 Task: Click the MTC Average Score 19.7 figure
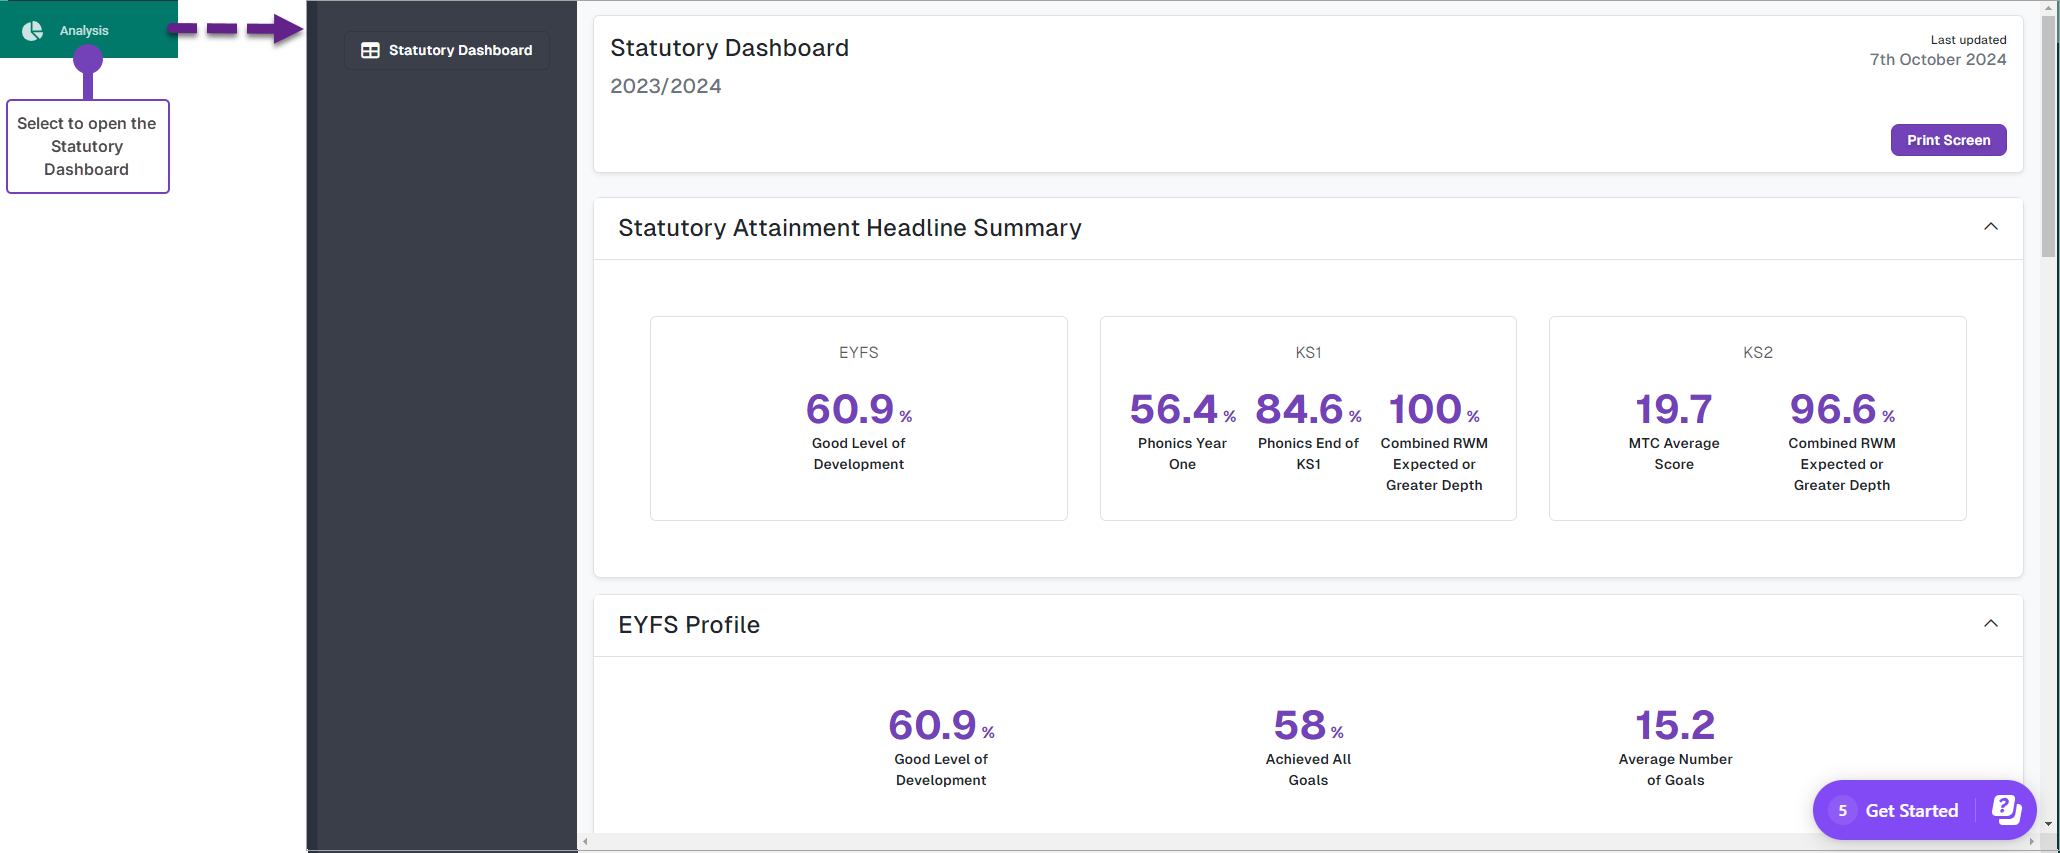(1673, 409)
